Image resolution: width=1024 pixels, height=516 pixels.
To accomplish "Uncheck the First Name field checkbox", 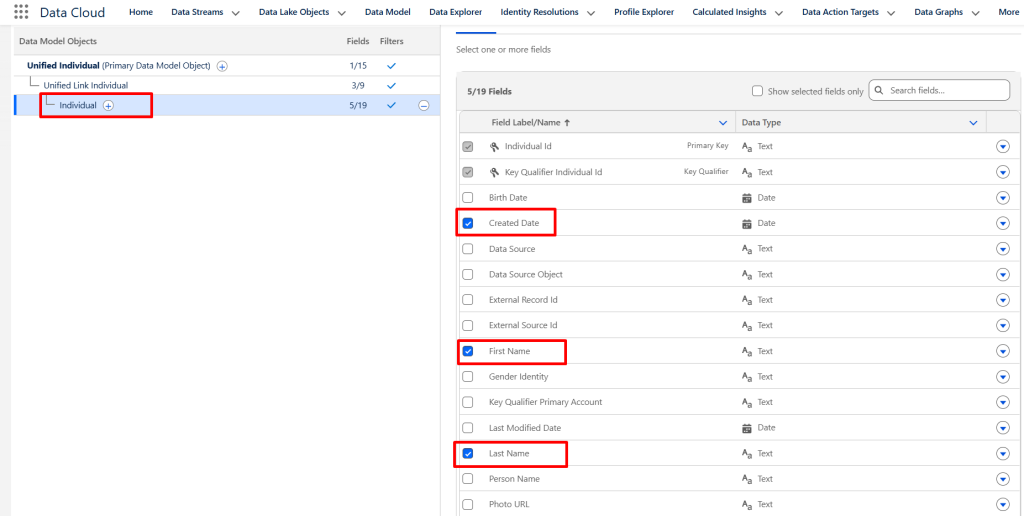I will coord(468,351).
